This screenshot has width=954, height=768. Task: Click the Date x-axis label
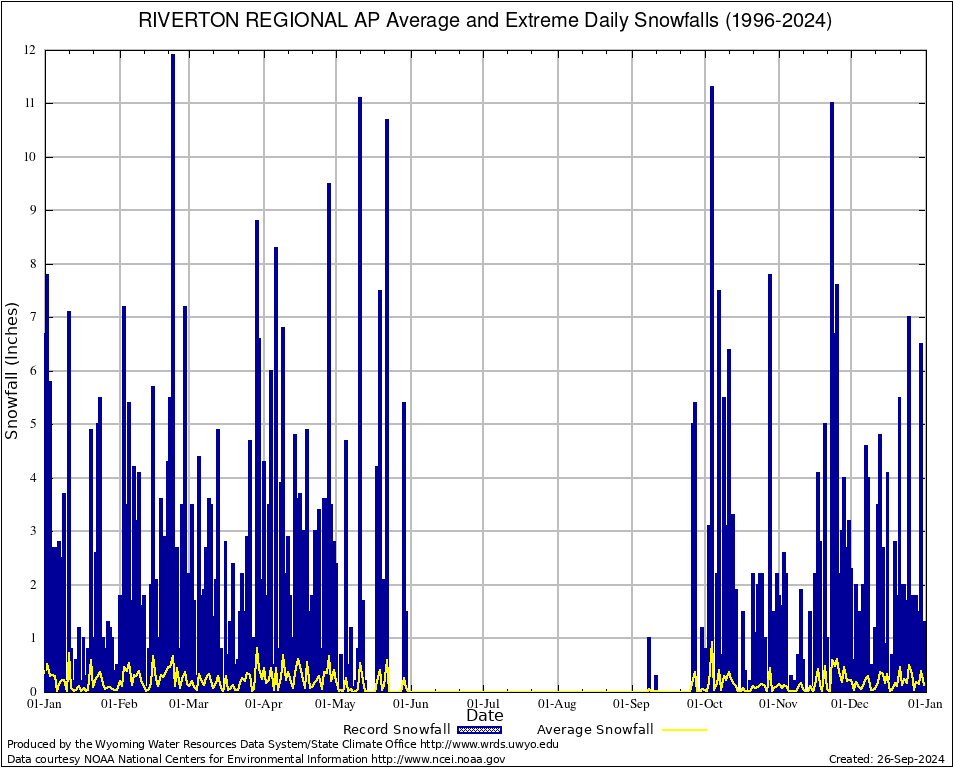click(485, 715)
